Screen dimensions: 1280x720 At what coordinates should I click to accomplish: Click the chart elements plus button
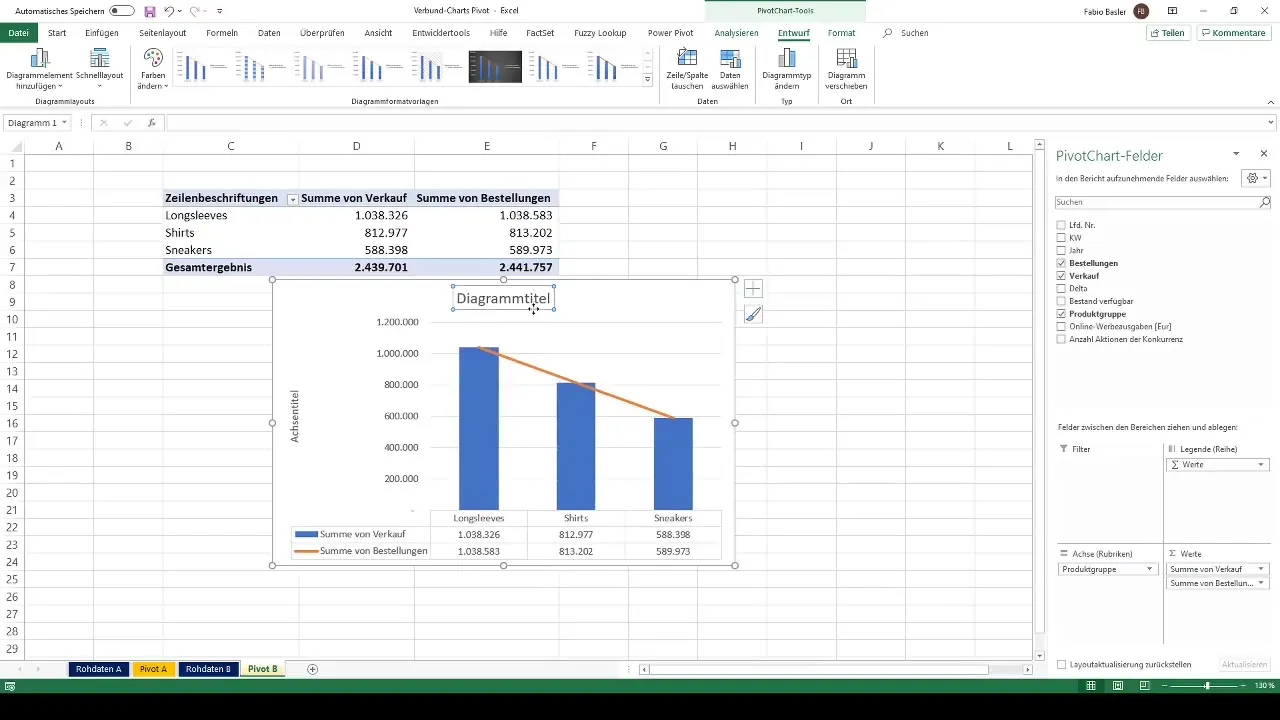point(753,289)
